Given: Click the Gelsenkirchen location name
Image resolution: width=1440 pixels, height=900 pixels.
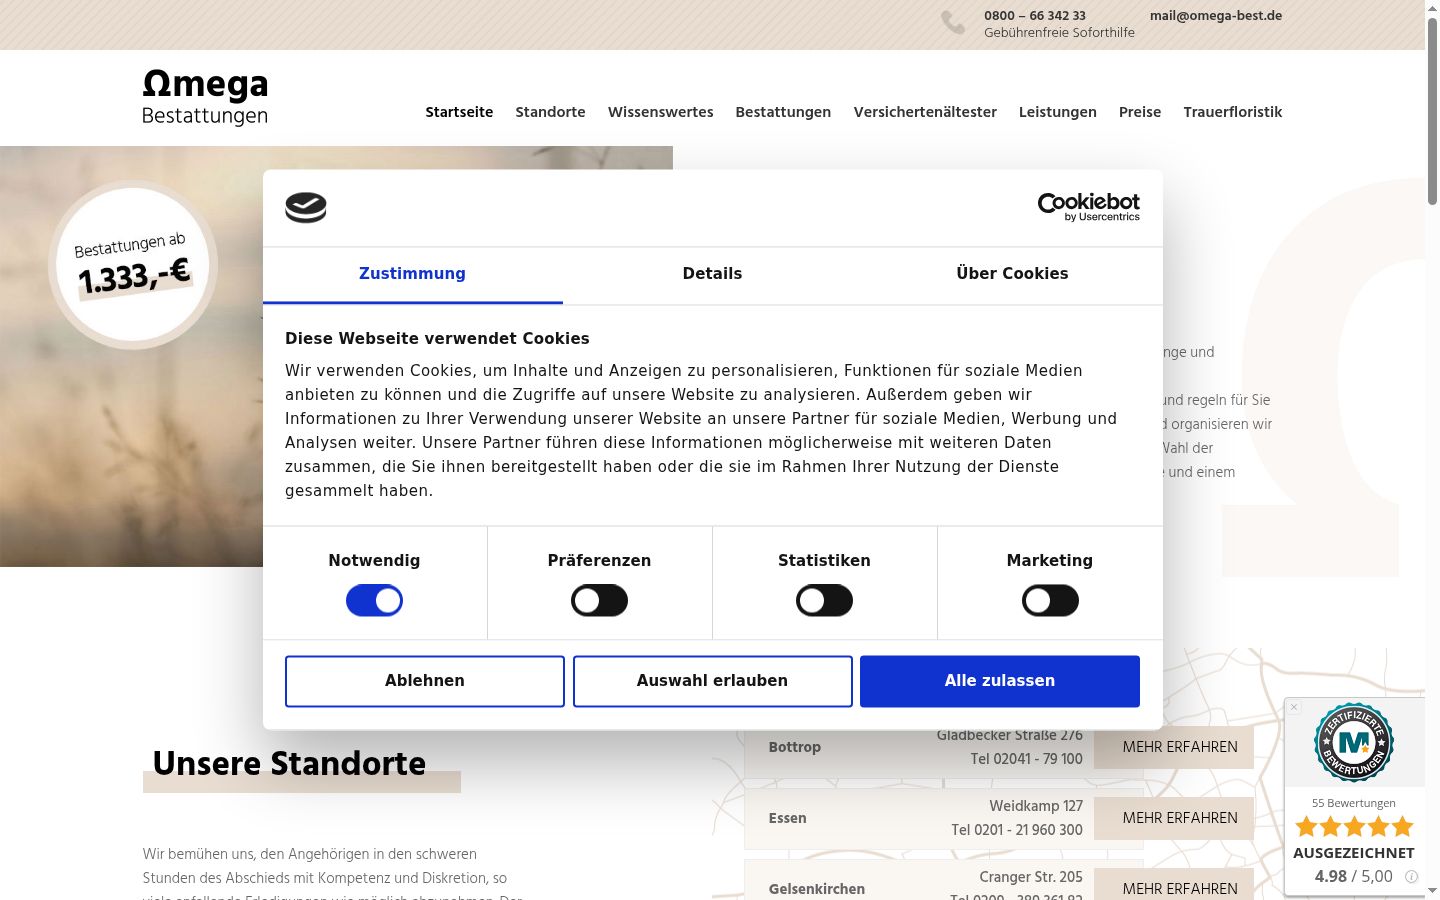Looking at the screenshot, I should pyautogui.click(x=816, y=889).
